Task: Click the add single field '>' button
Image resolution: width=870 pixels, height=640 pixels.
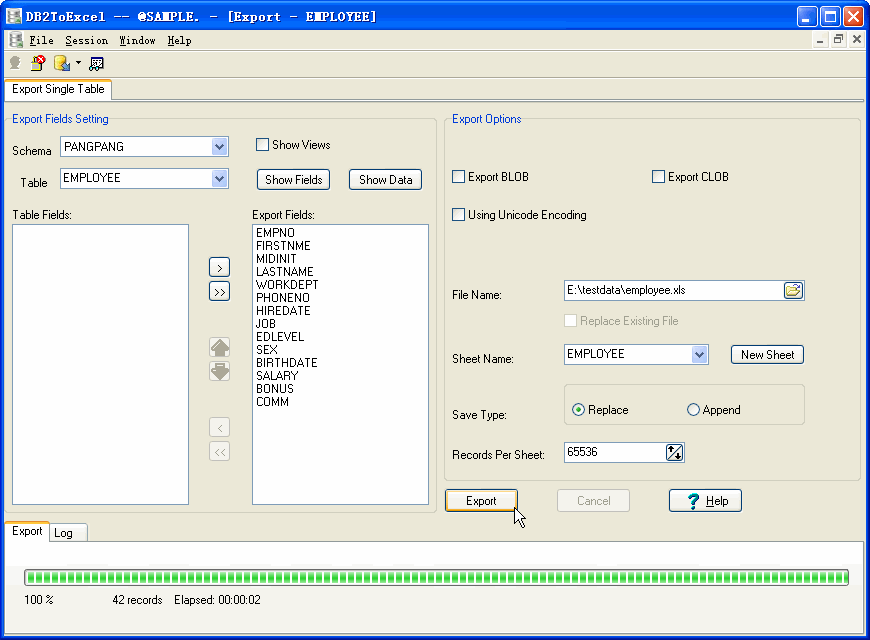Action: 220,268
